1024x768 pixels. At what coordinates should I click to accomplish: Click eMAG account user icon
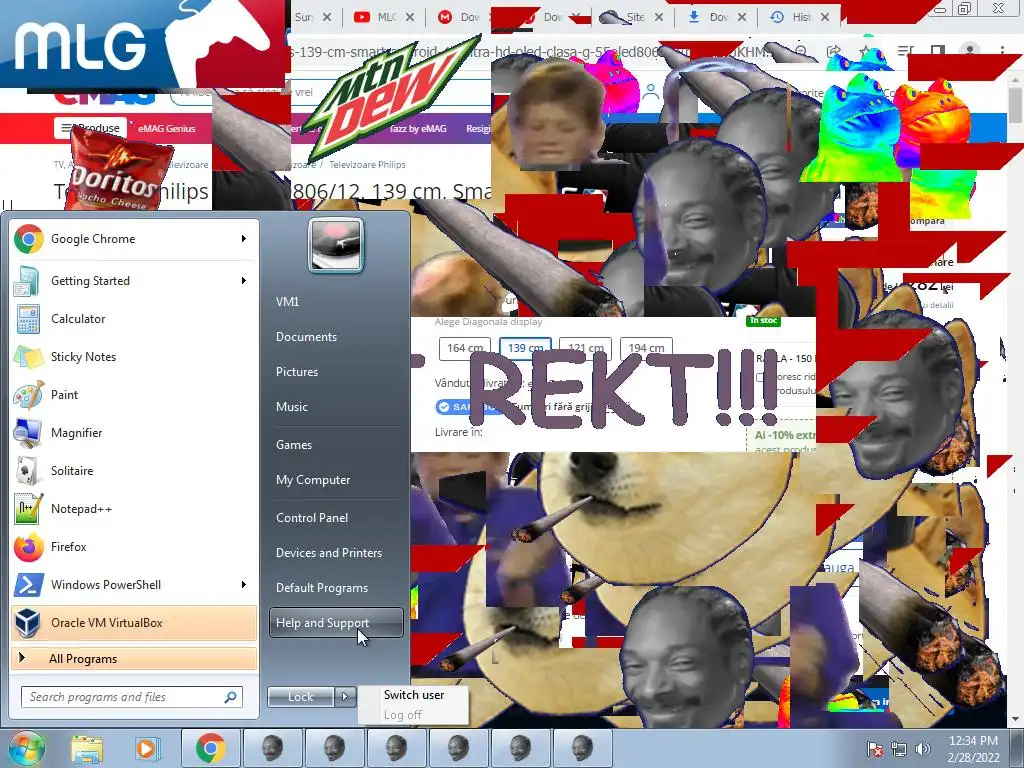coord(650,93)
